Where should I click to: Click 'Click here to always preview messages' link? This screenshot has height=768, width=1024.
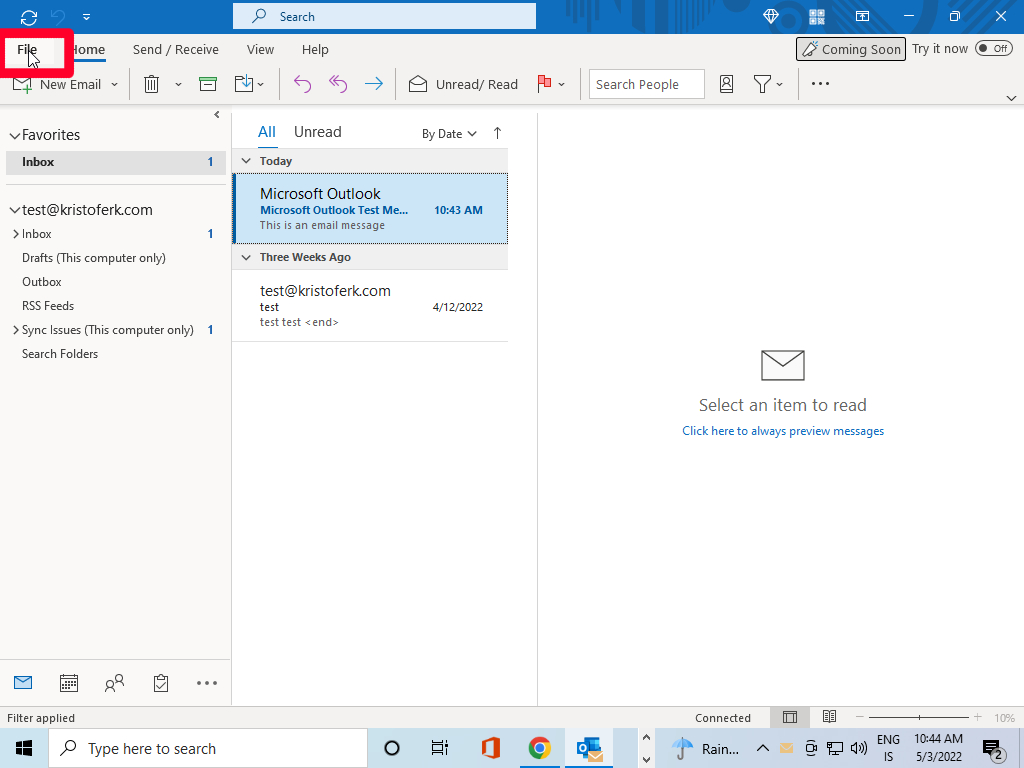pos(783,431)
